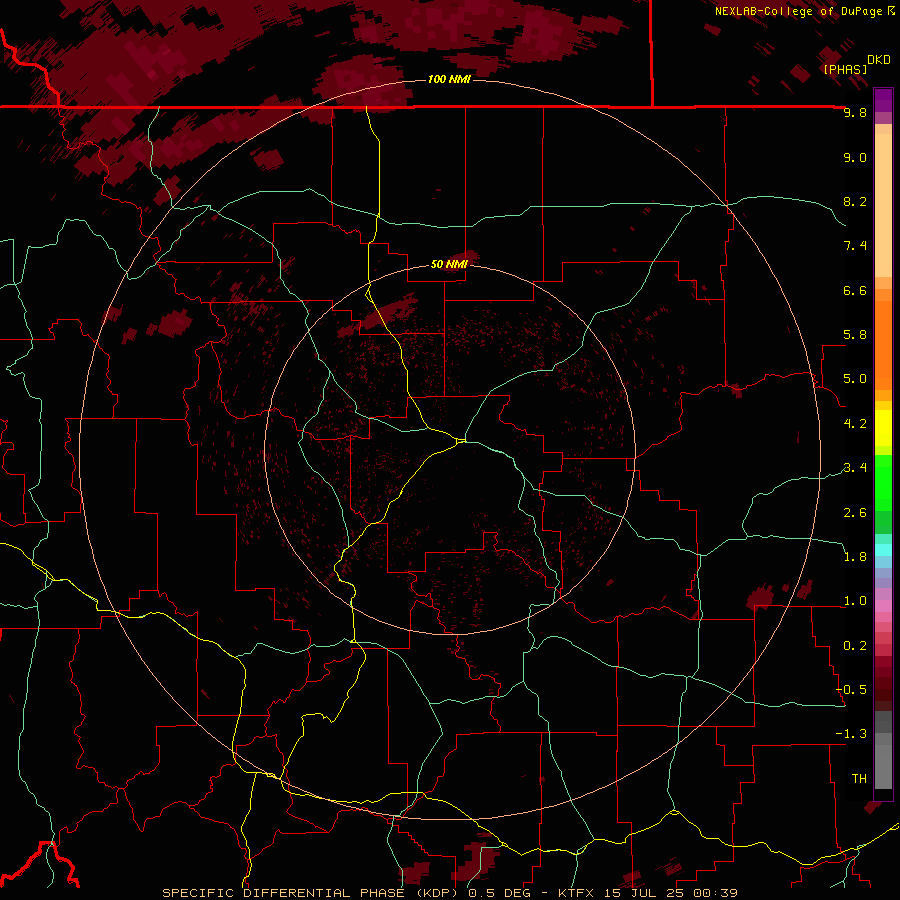
Task: Click the 7.4 legend value
Action: coord(855,246)
